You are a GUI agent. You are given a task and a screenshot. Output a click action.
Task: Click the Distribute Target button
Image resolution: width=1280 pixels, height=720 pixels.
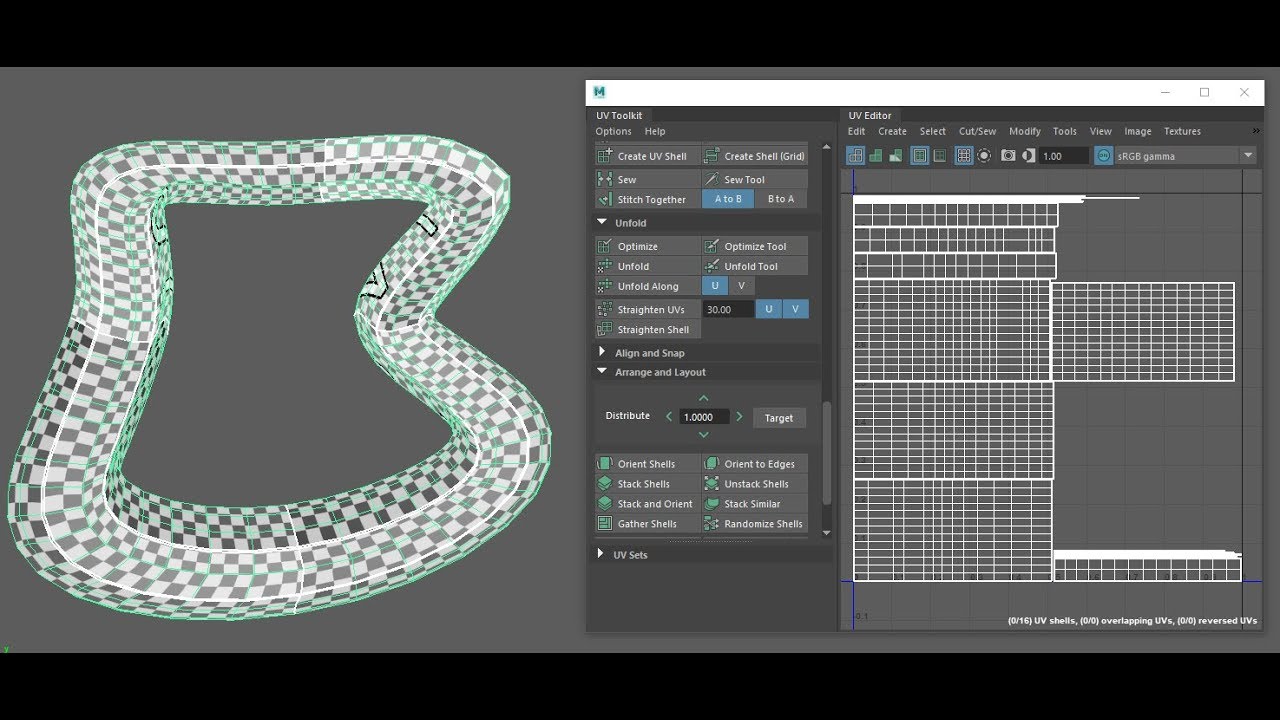[779, 418]
